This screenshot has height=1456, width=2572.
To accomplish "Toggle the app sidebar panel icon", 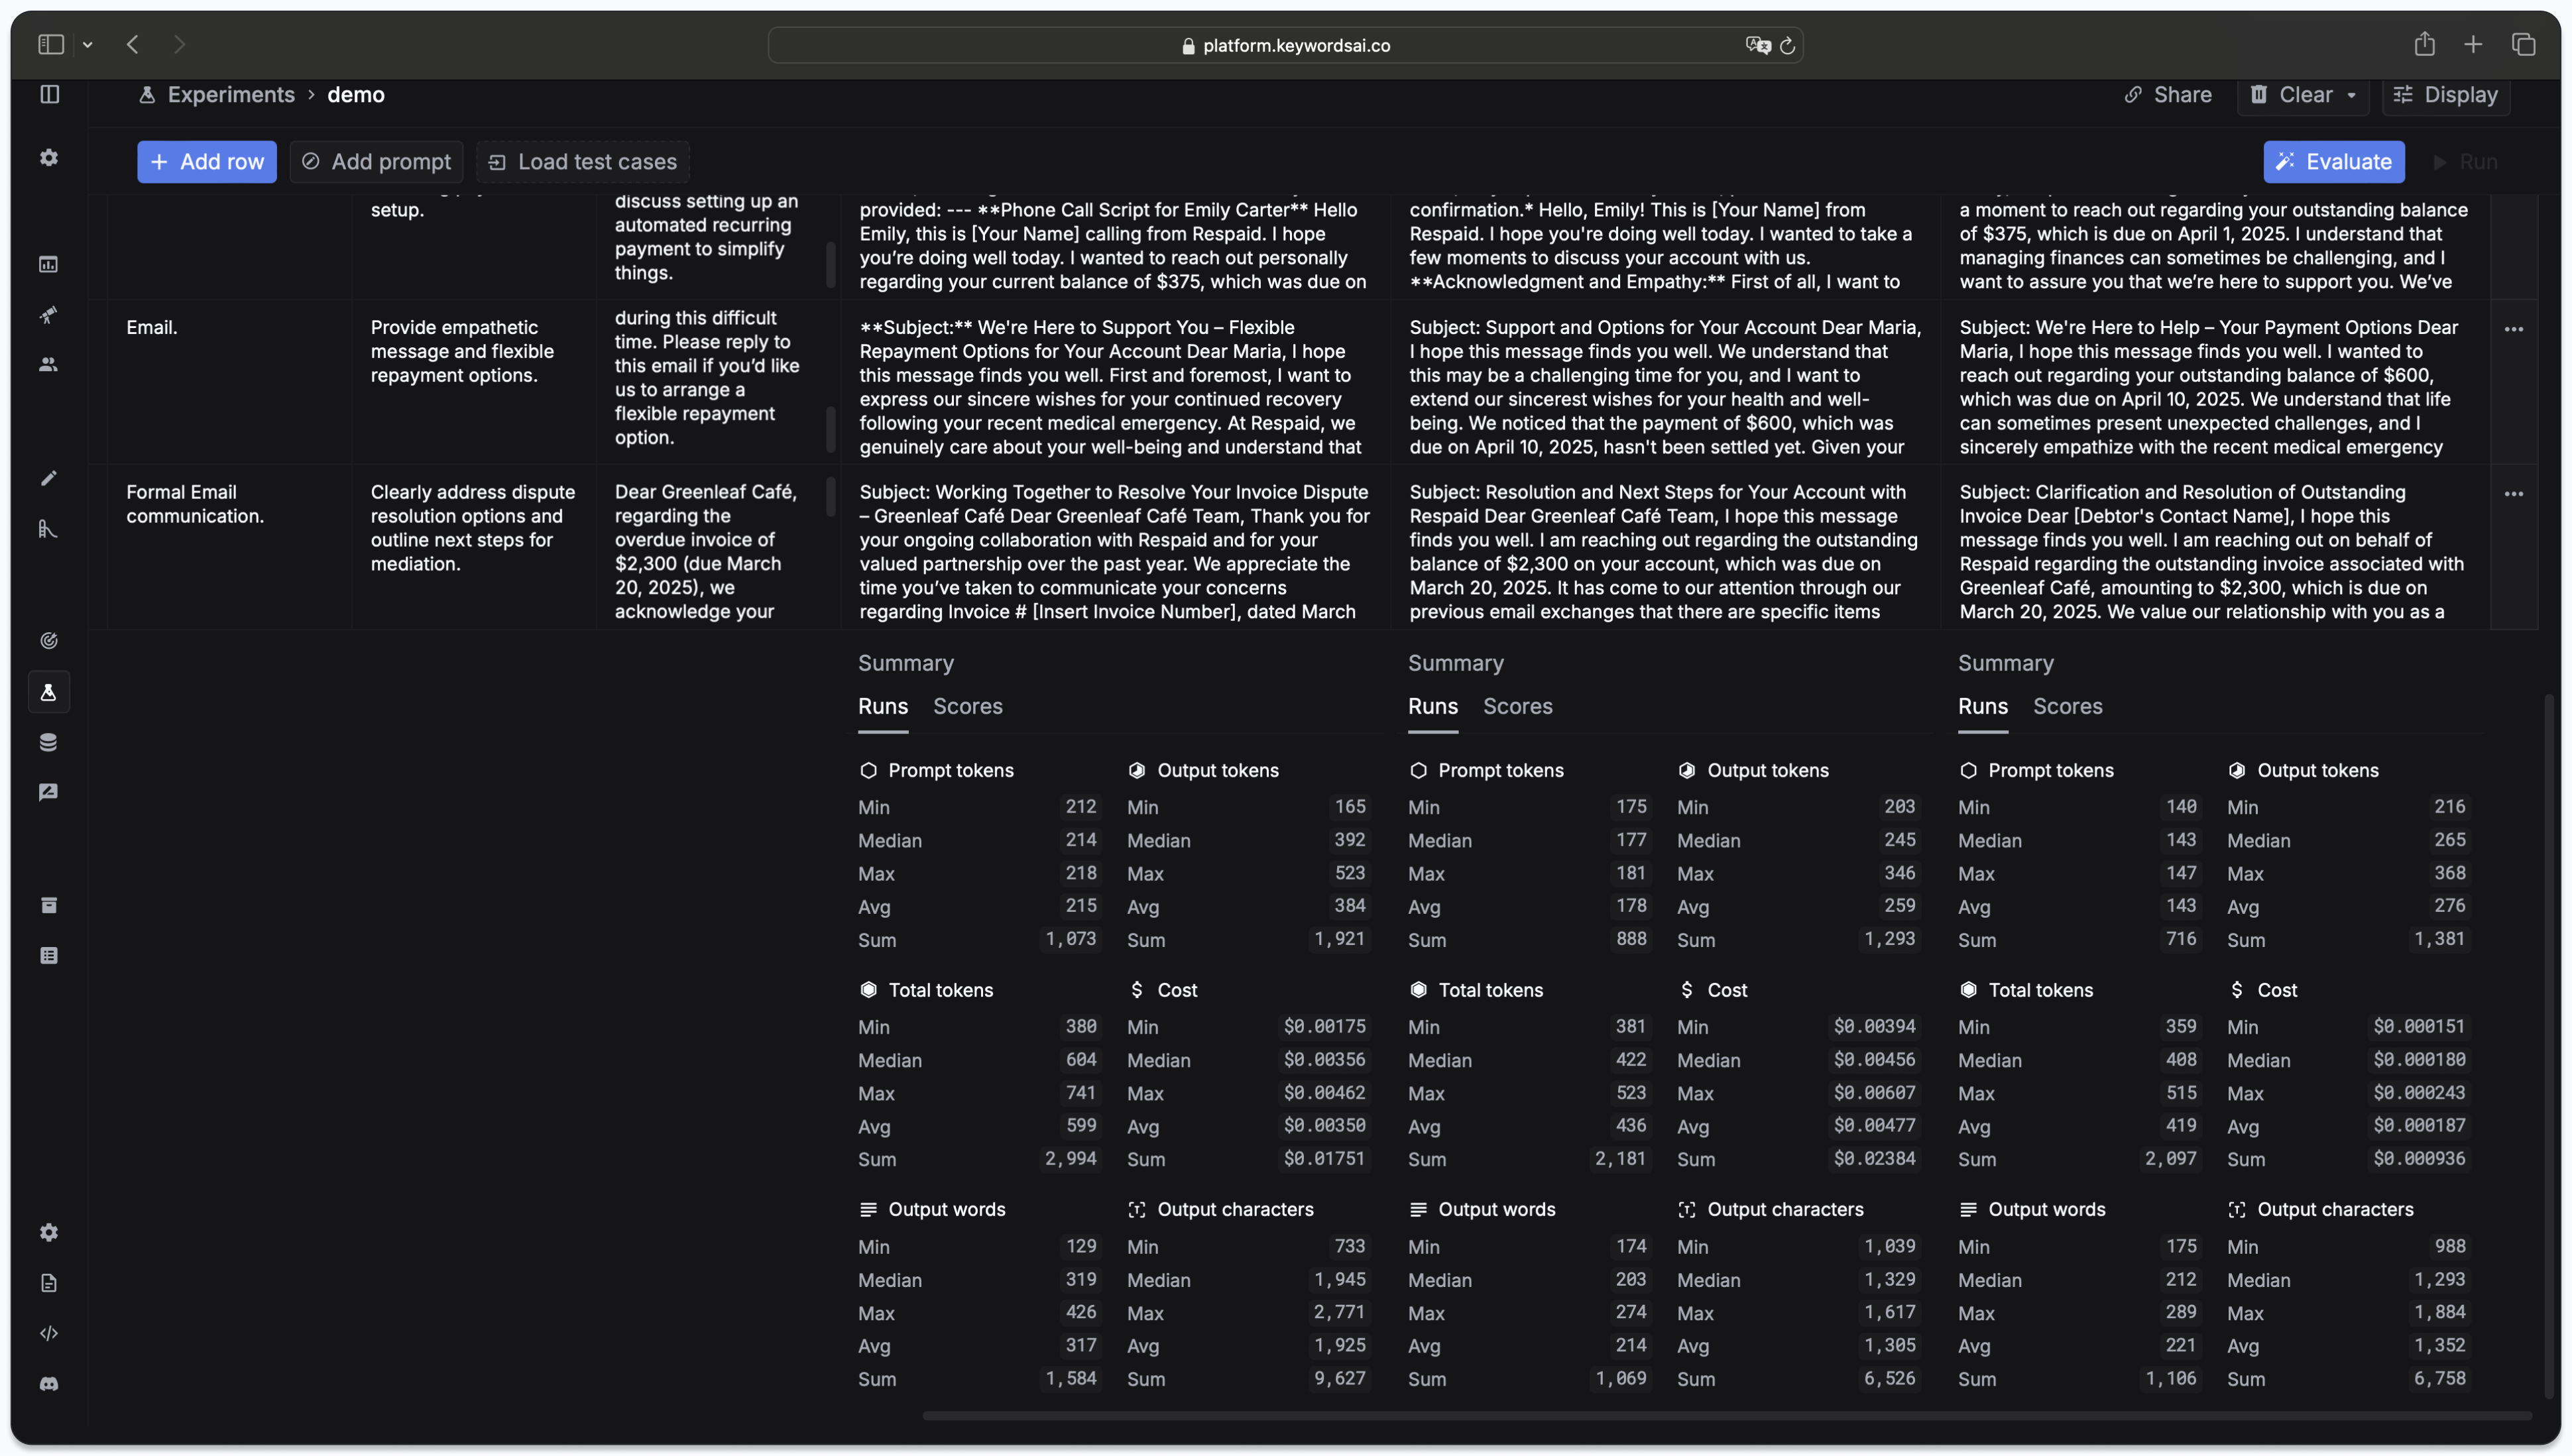I will 49,94.
